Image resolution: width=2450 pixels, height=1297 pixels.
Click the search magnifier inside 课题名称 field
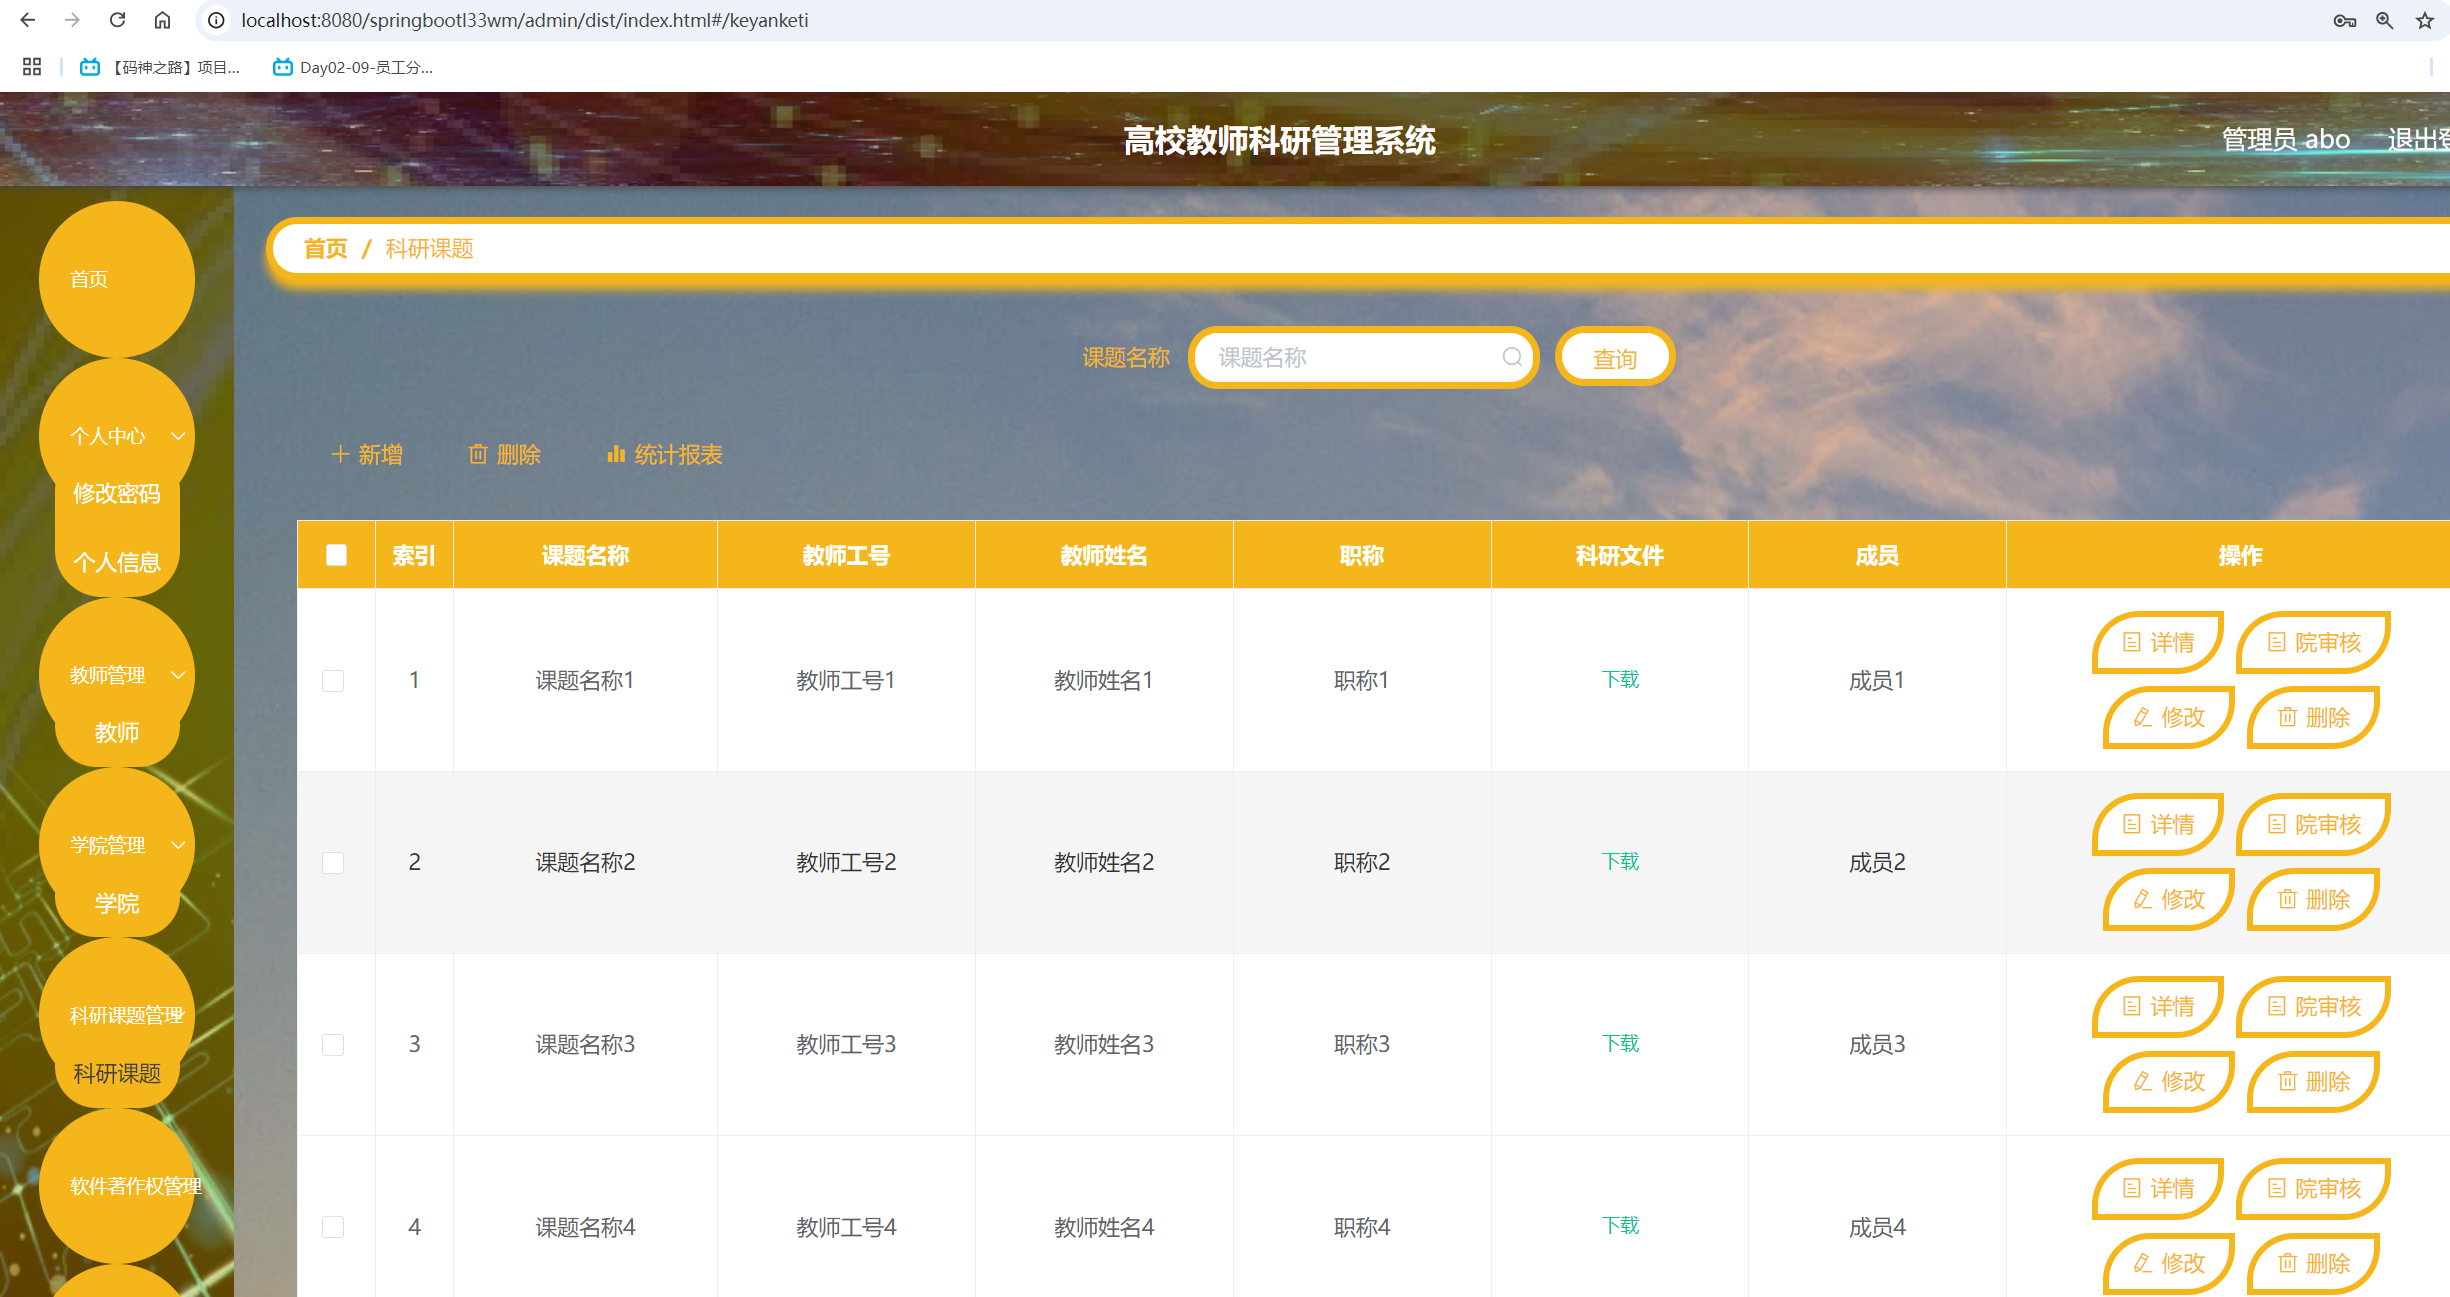(1511, 357)
